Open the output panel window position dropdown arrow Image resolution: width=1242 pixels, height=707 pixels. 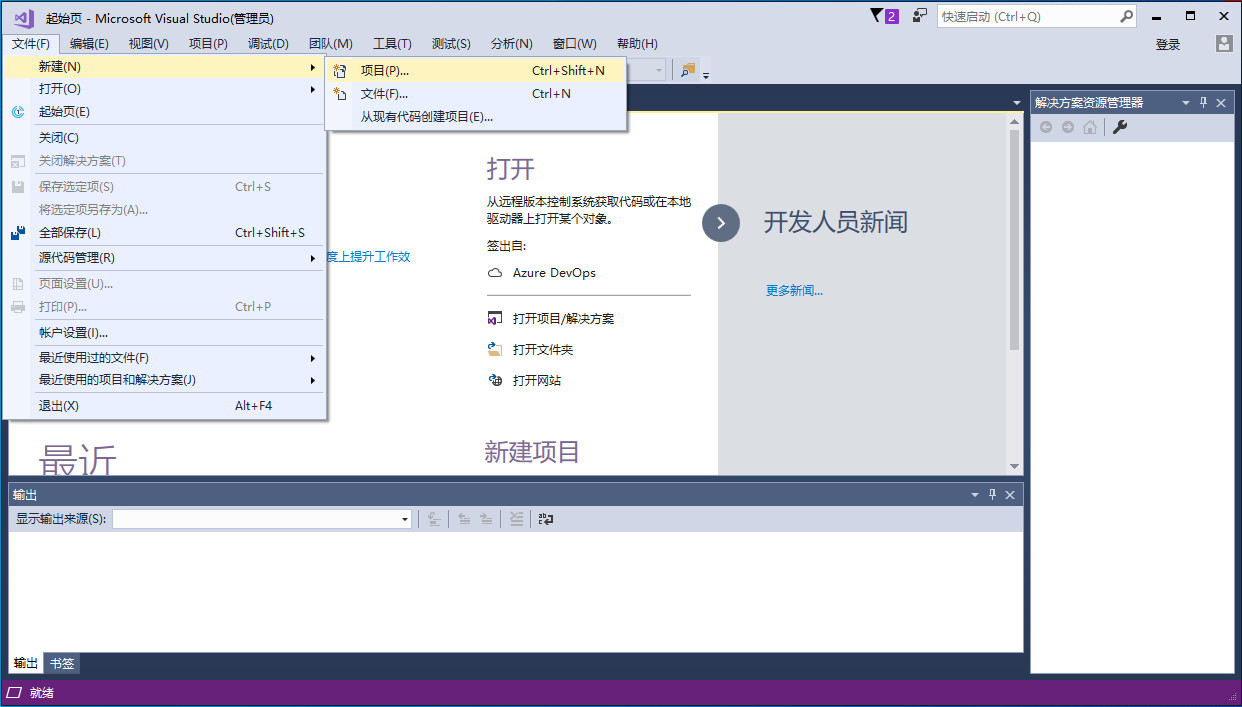(x=975, y=495)
